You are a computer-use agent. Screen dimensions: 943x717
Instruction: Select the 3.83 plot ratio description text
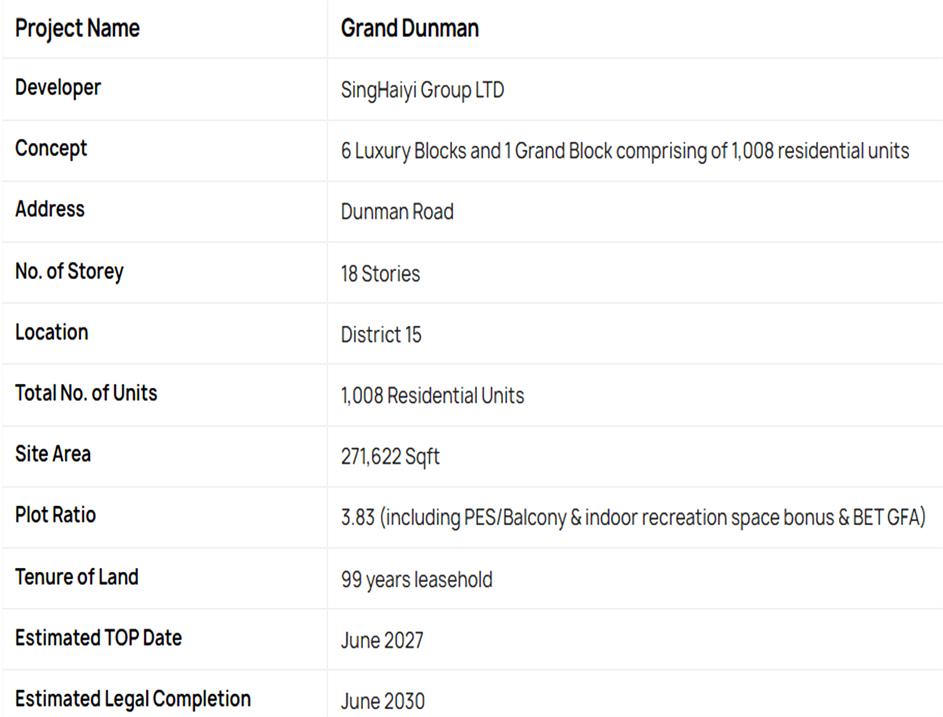pos(633,518)
